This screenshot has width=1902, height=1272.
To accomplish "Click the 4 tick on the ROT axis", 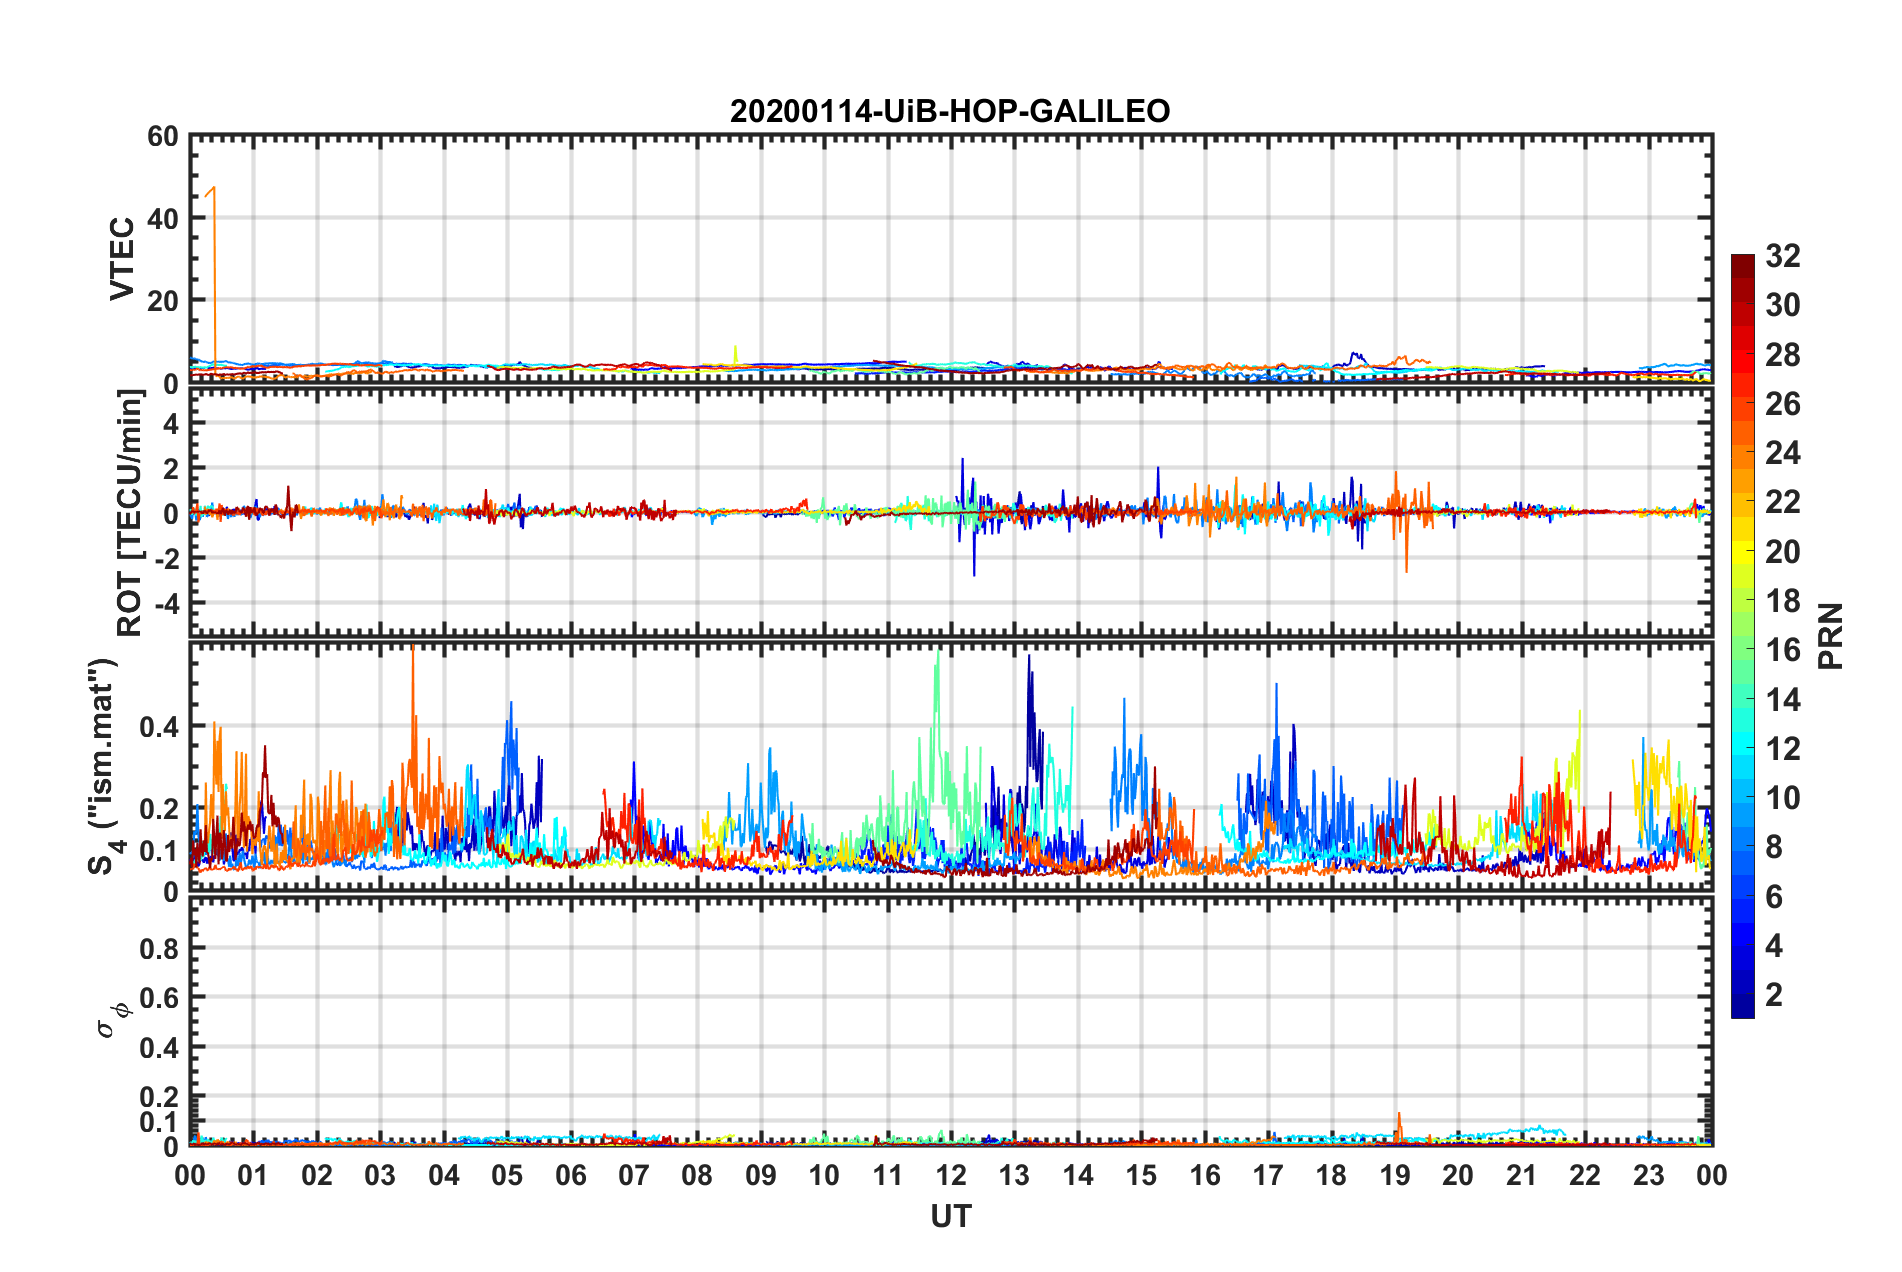I will (x=171, y=423).
